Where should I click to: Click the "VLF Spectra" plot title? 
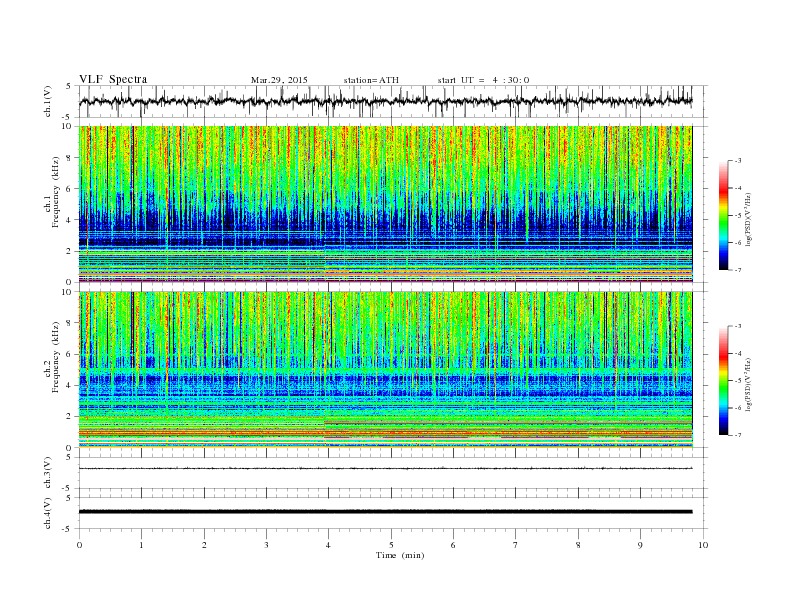pyautogui.click(x=113, y=80)
